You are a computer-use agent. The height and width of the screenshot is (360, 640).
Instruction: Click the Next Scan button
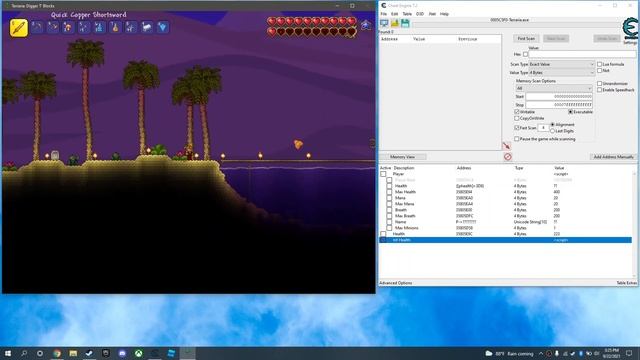pyautogui.click(x=556, y=39)
